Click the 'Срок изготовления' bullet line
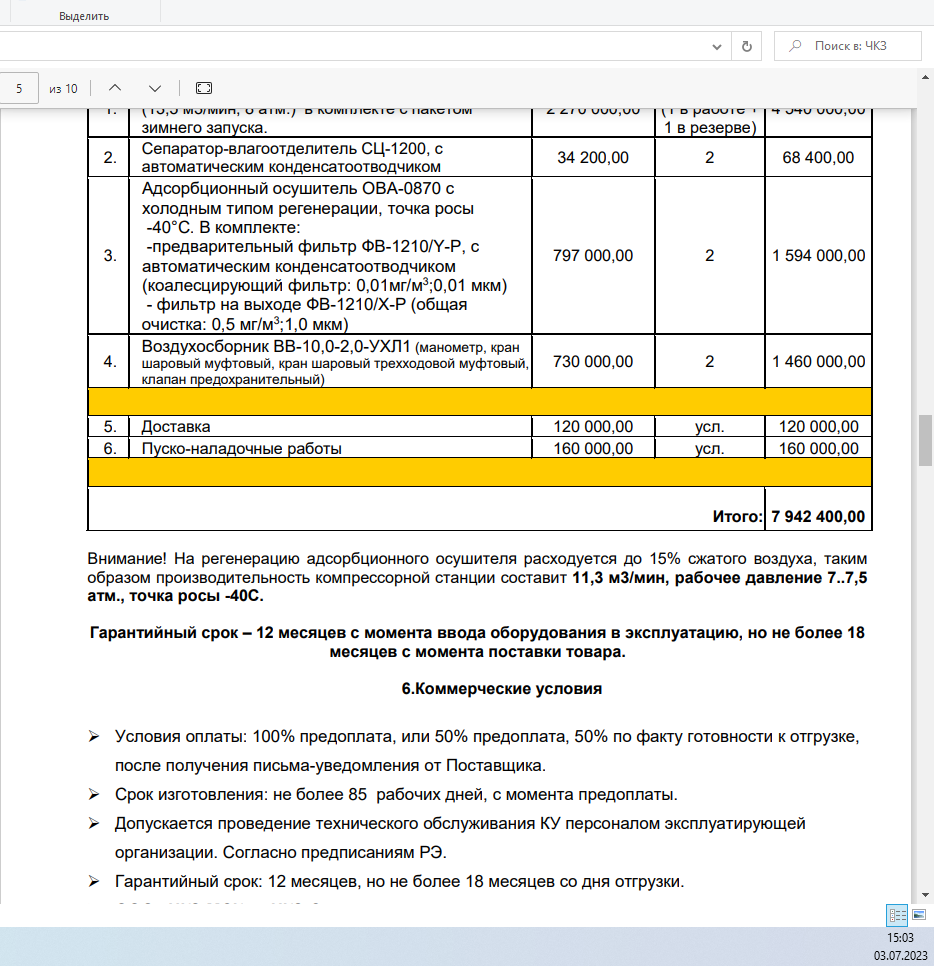 [x=396, y=795]
